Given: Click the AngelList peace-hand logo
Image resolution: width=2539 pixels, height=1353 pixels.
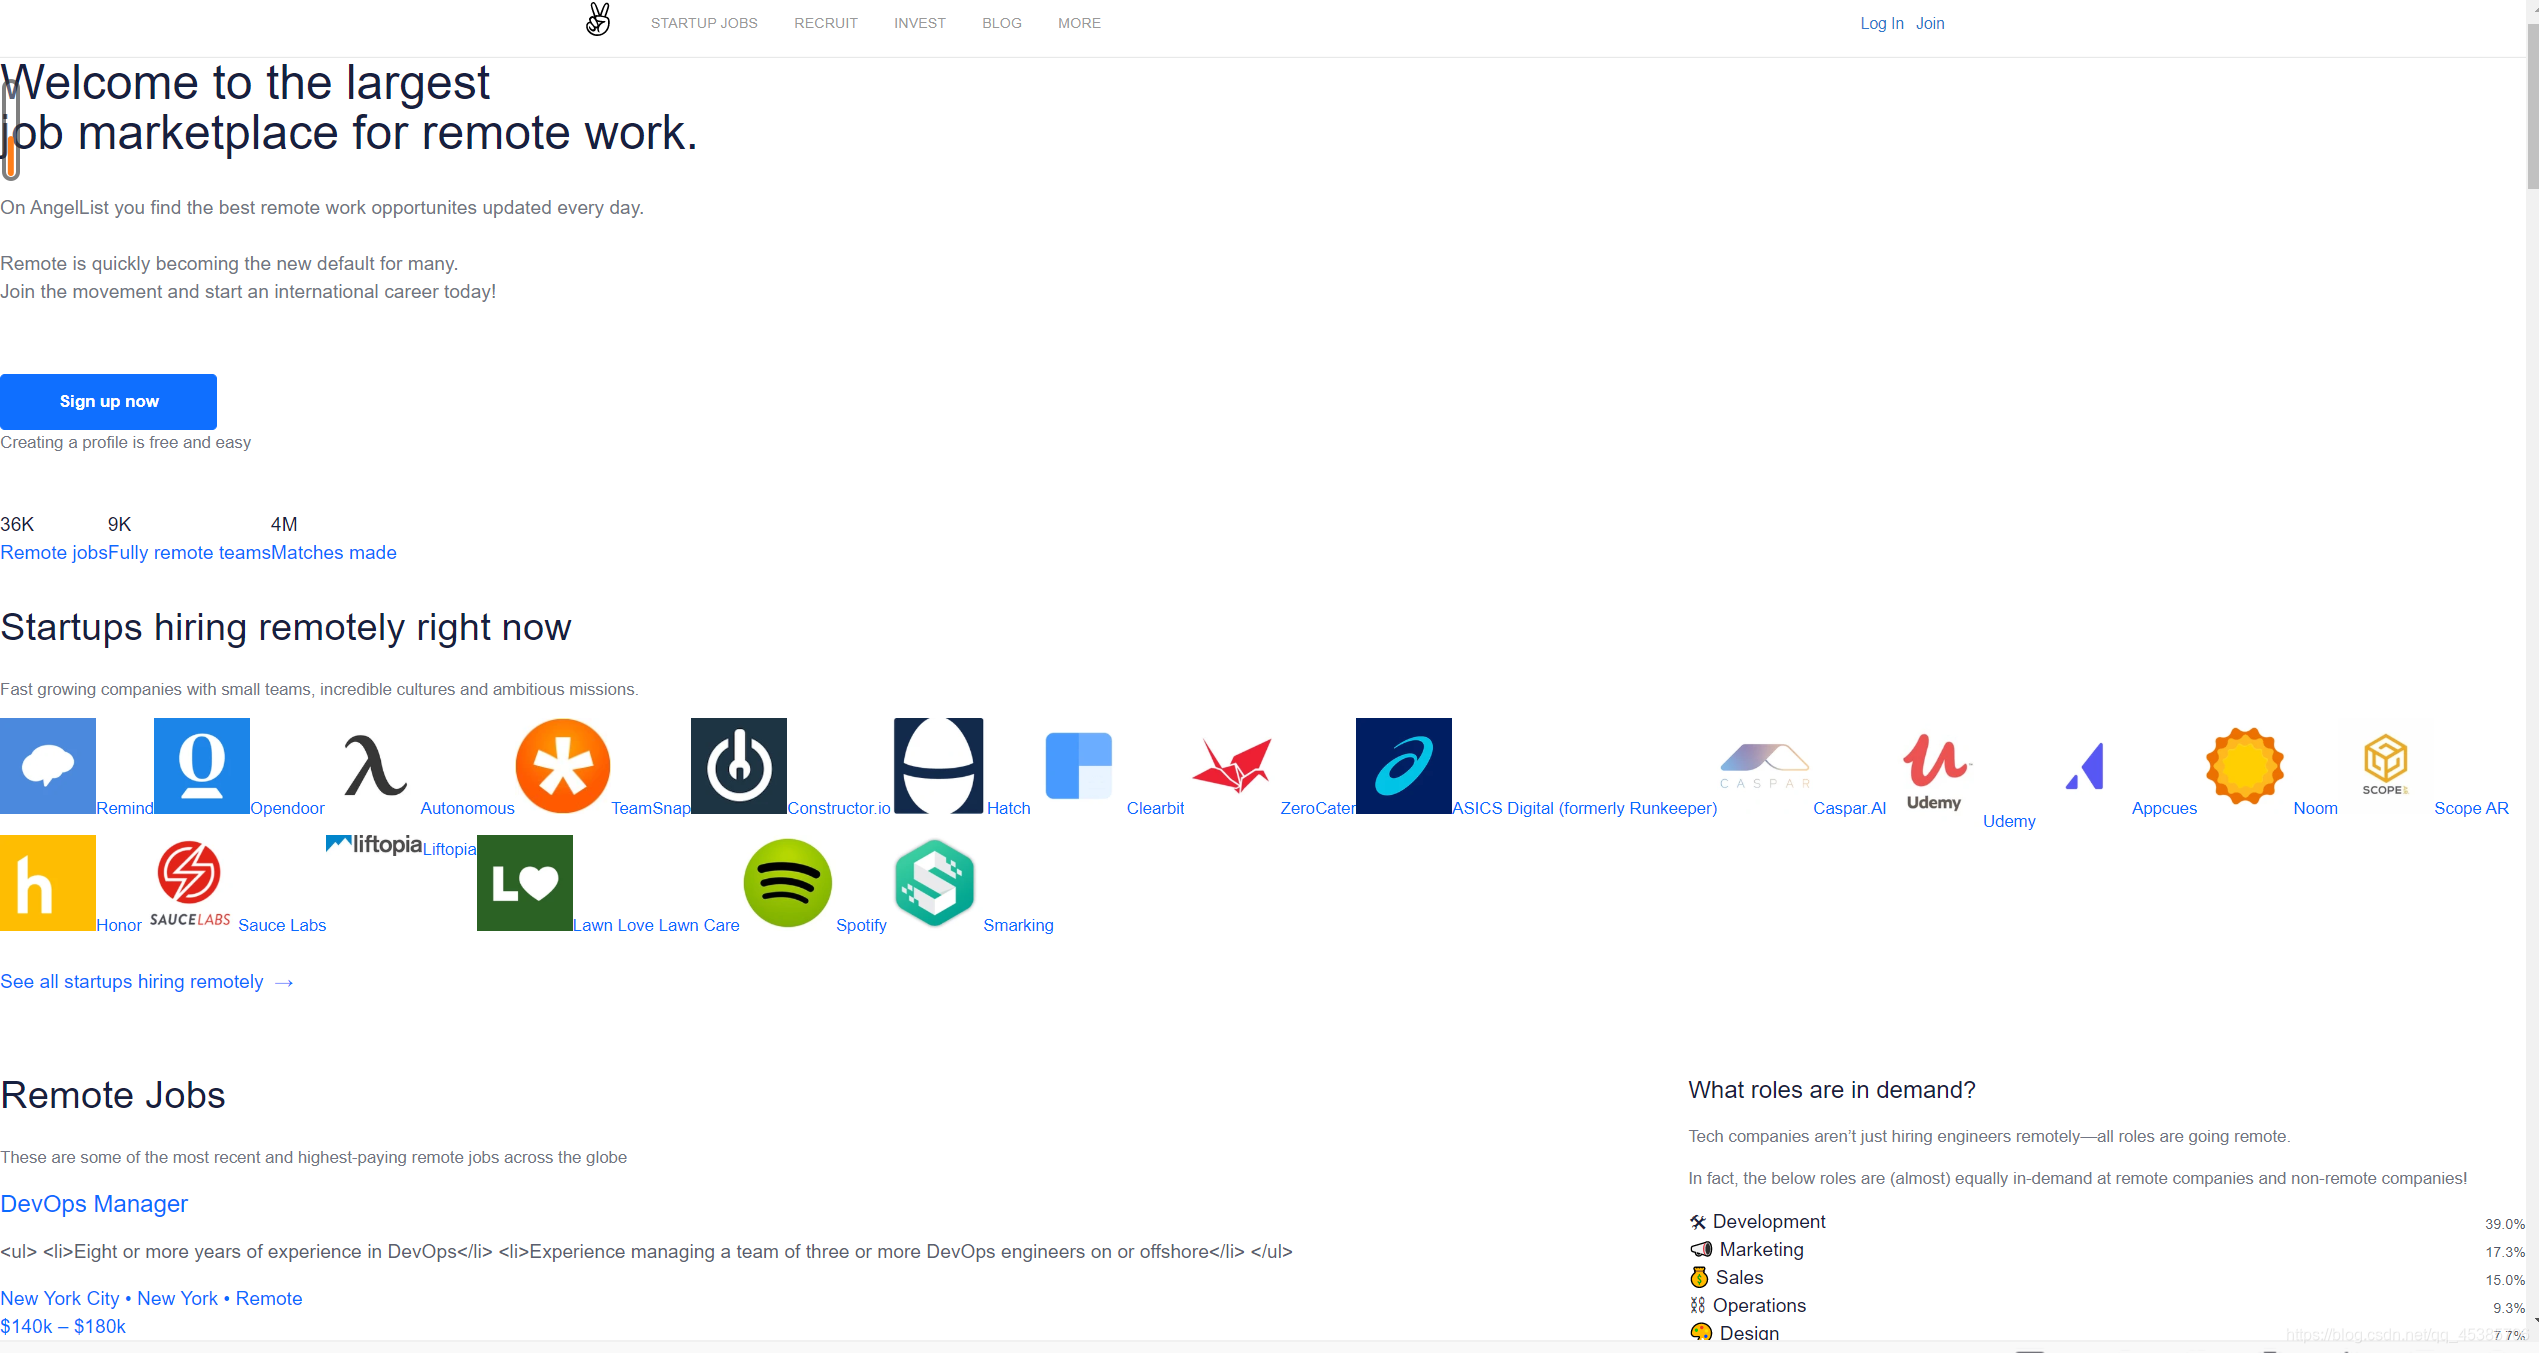Looking at the screenshot, I should pyautogui.click(x=598, y=20).
